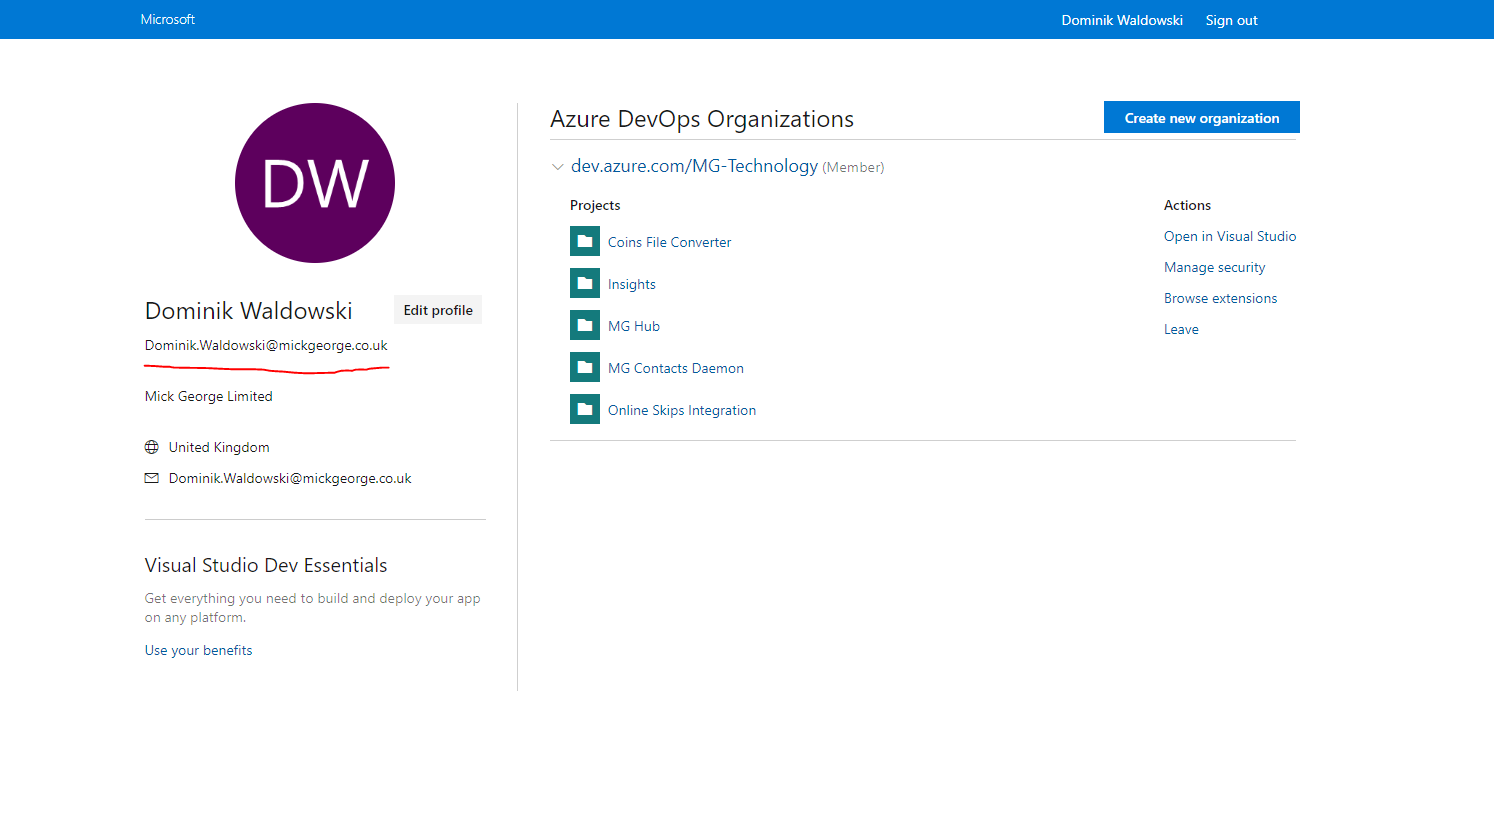Open the Online Skips Integration project
The width and height of the screenshot is (1494, 818).
(x=682, y=410)
